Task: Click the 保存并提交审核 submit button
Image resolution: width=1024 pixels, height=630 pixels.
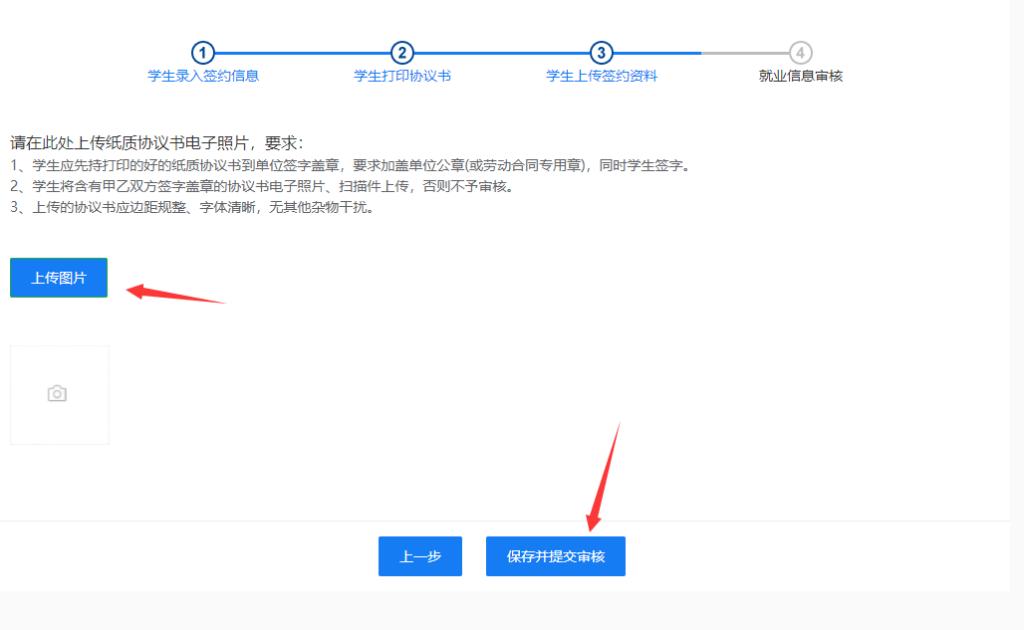Action: pos(555,556)
